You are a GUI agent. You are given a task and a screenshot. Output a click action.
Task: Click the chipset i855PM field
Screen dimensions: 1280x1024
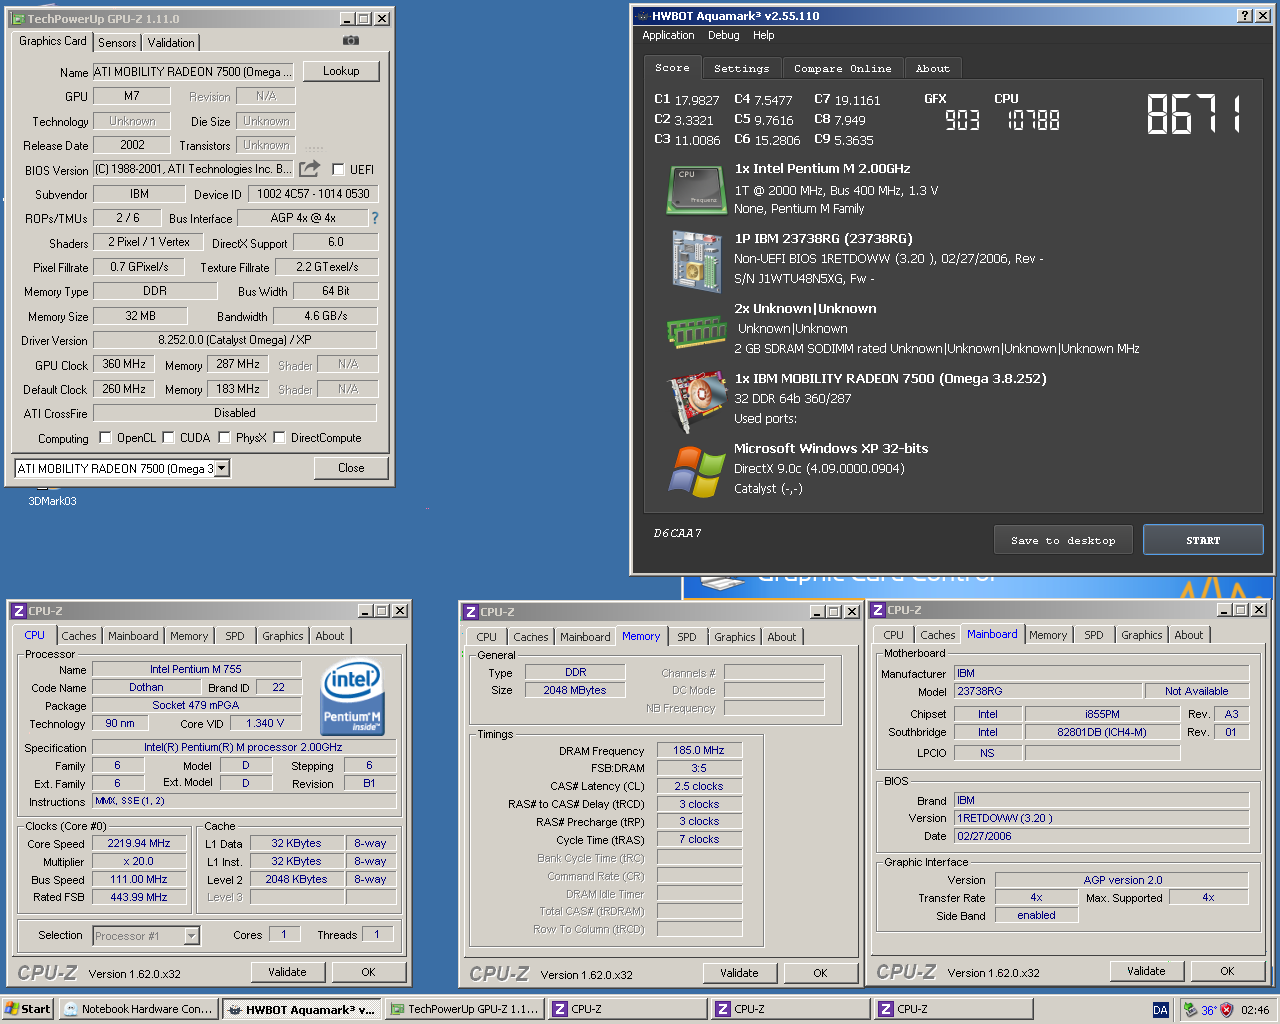1102,714
